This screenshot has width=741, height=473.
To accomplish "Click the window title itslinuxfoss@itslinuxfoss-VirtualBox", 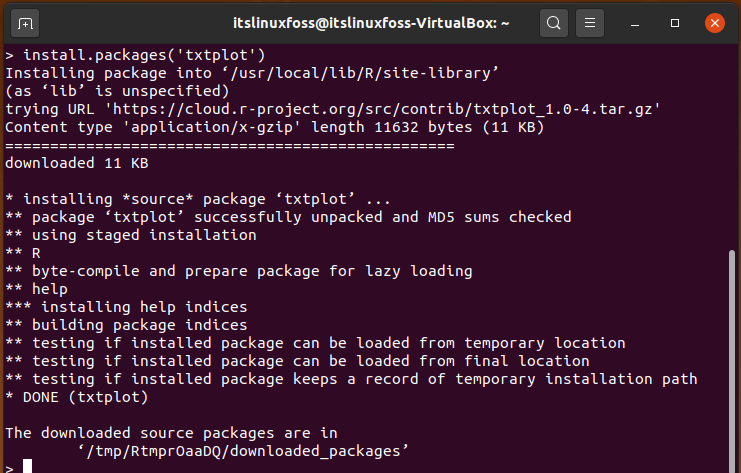I will click(371, 23).
